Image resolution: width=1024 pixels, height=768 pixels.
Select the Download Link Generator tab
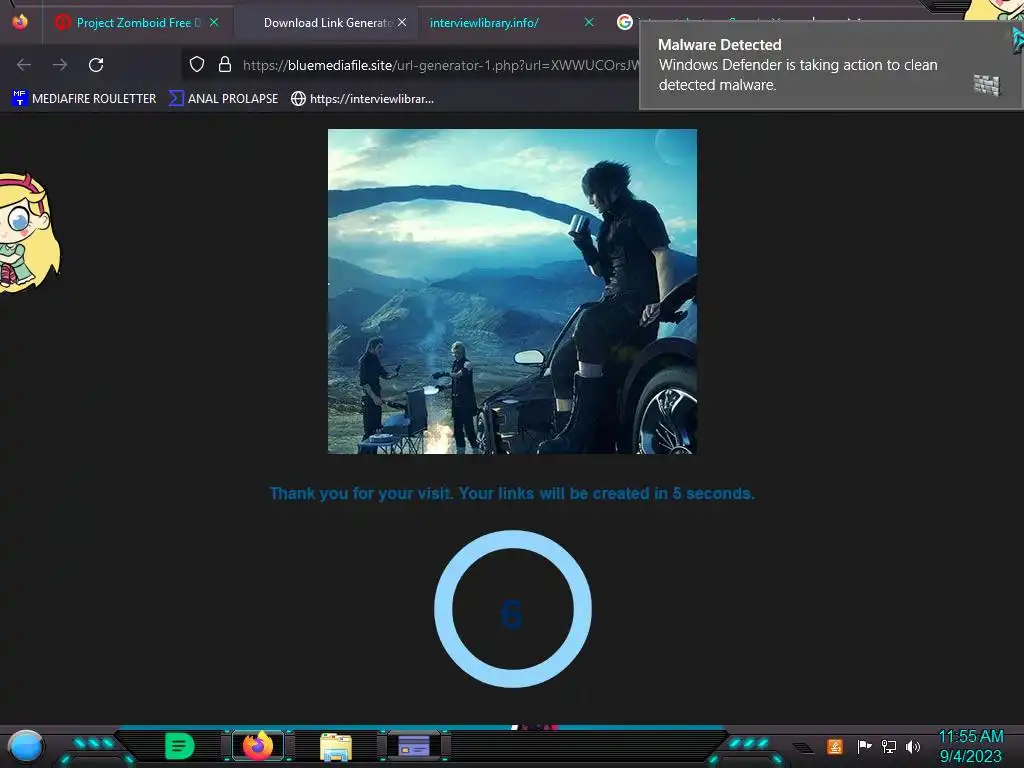tap(327, 23)
